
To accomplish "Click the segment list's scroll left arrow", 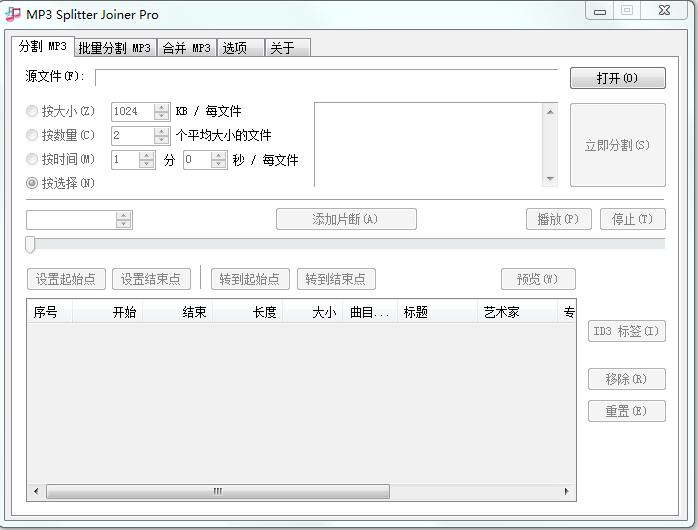I will [x=36, y=491].
